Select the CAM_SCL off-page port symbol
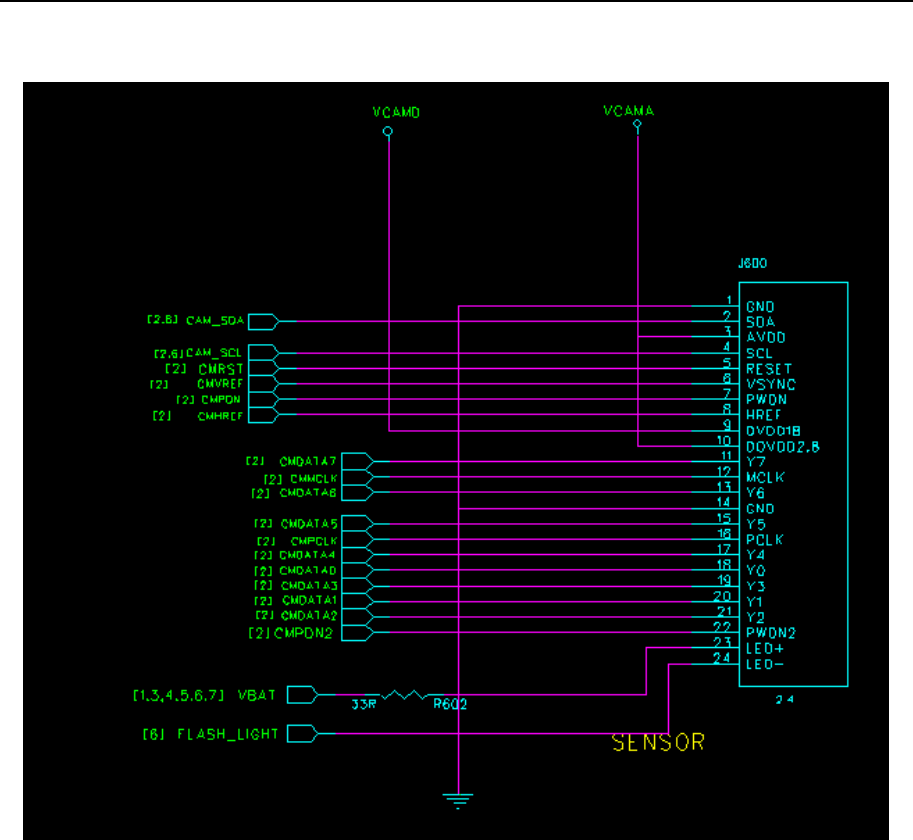Screen dimensions: 913x840 [264, 353]
